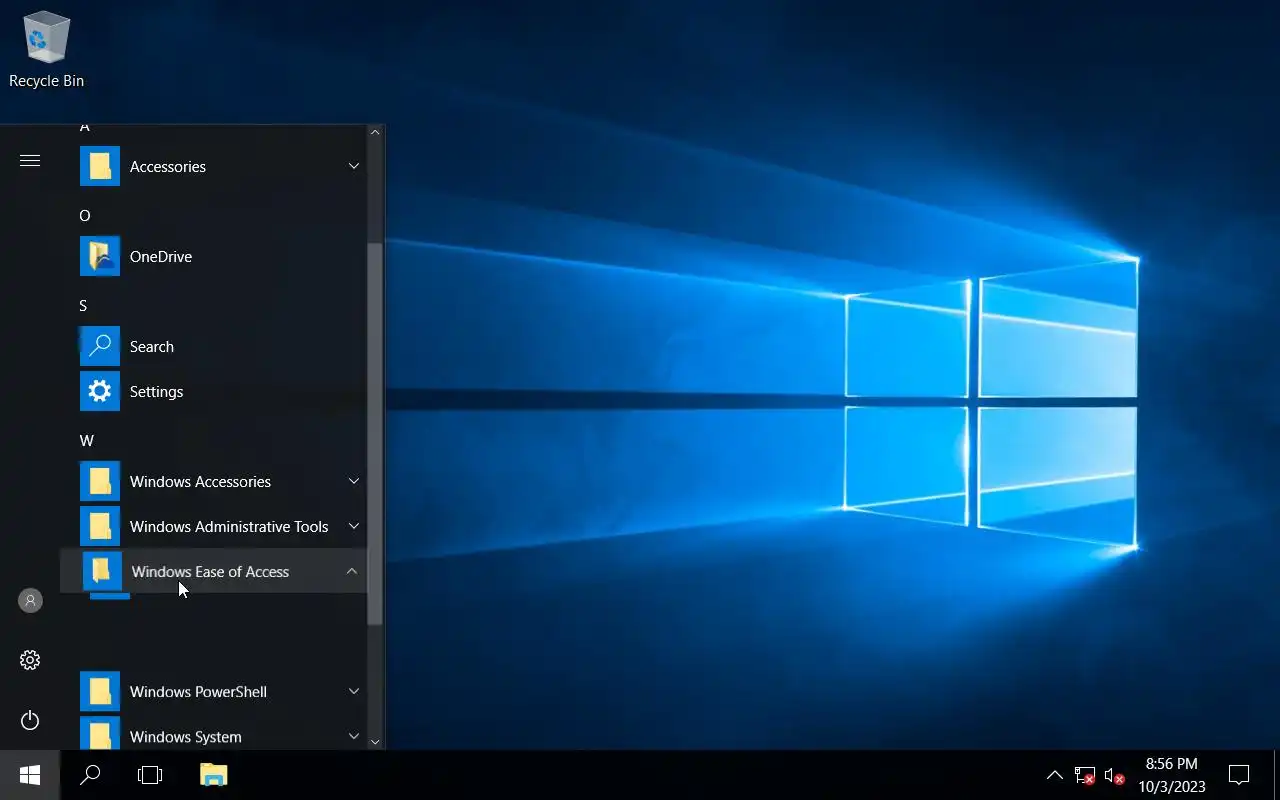Image resolution: width=1280 pixels, height=800 pixels.
Task: Open the Action Center notifications icon
Action: 1239,775
